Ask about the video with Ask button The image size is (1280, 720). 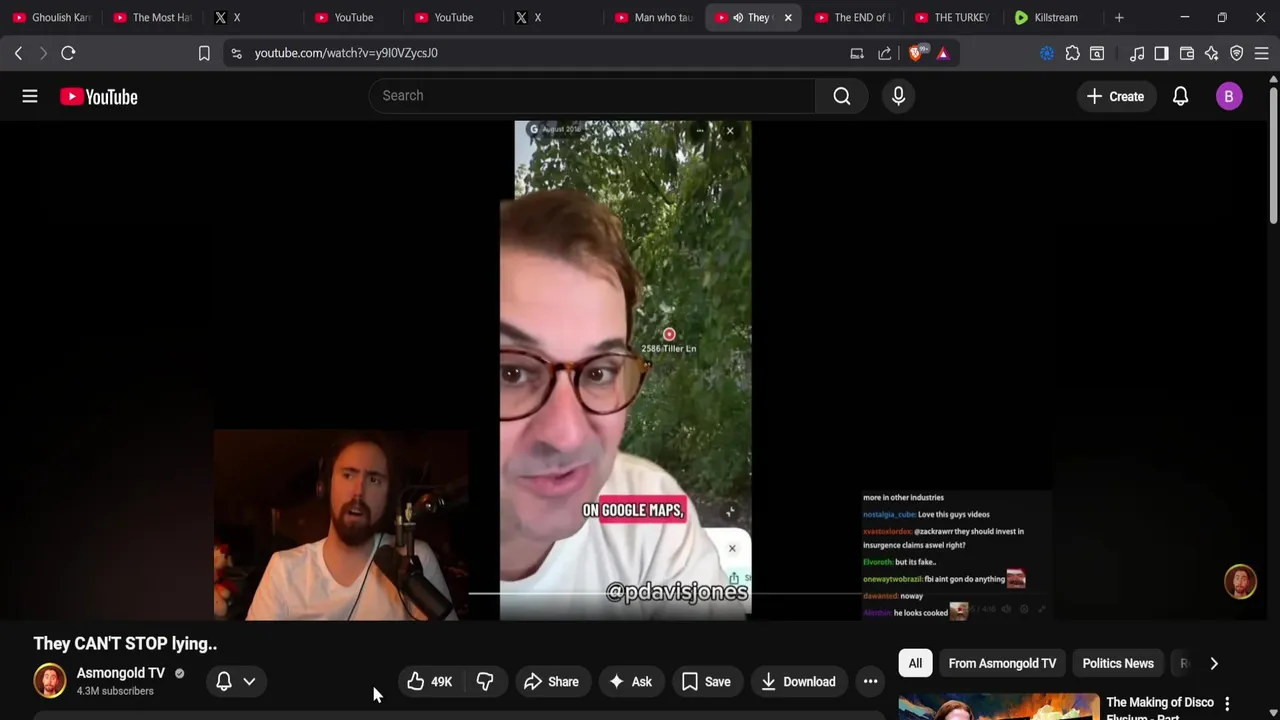tap(631, 681)
